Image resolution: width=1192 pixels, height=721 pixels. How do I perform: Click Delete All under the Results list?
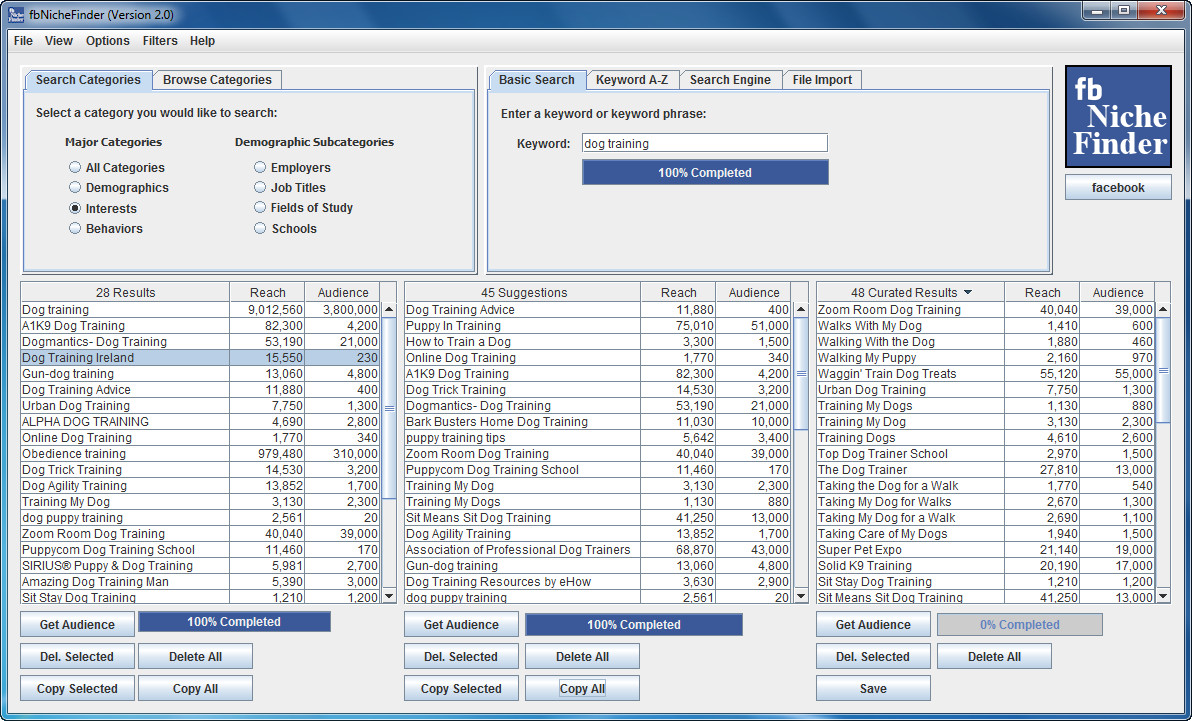click(195, 656)
